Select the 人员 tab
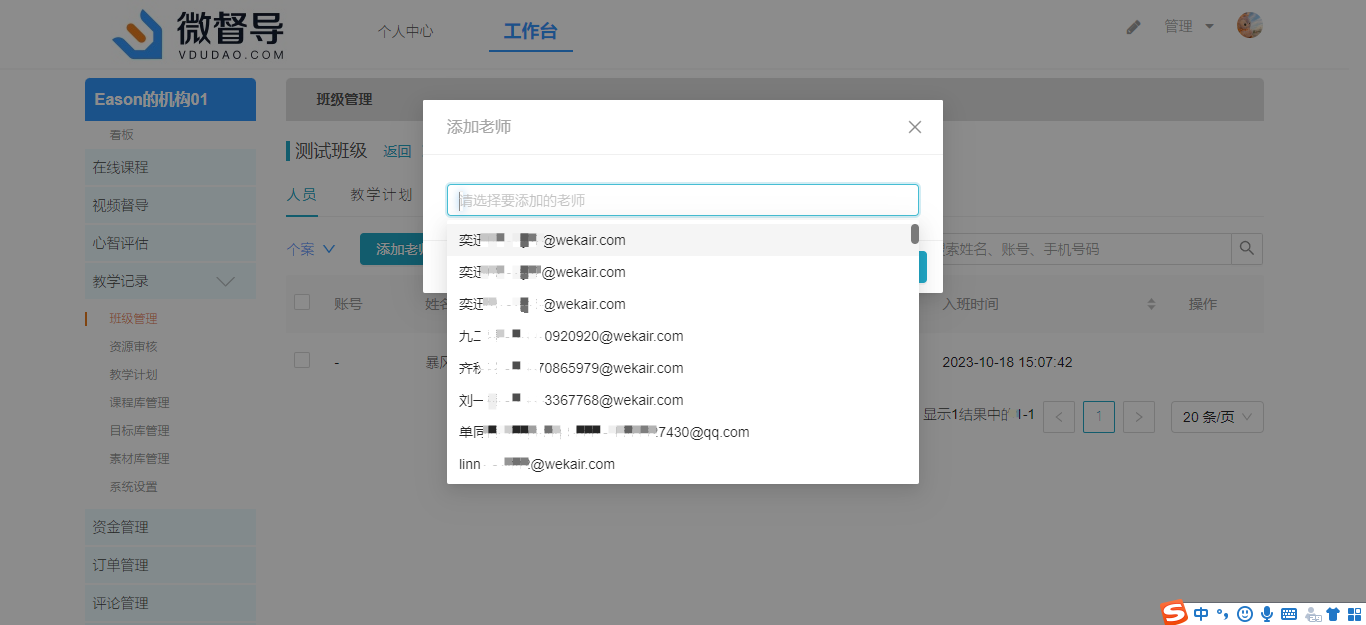Image resolution: width=1366 pixels, height=625 pixels. click(302, 195)
